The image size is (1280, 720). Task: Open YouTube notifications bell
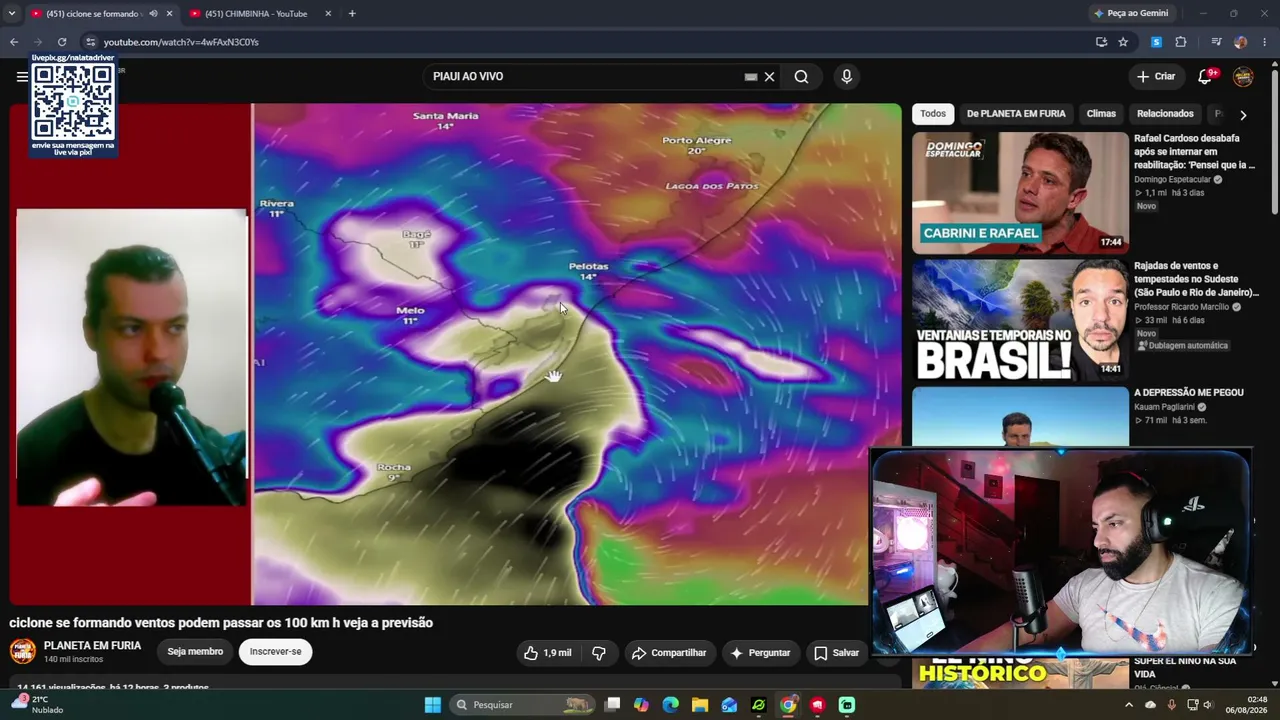1205,77
